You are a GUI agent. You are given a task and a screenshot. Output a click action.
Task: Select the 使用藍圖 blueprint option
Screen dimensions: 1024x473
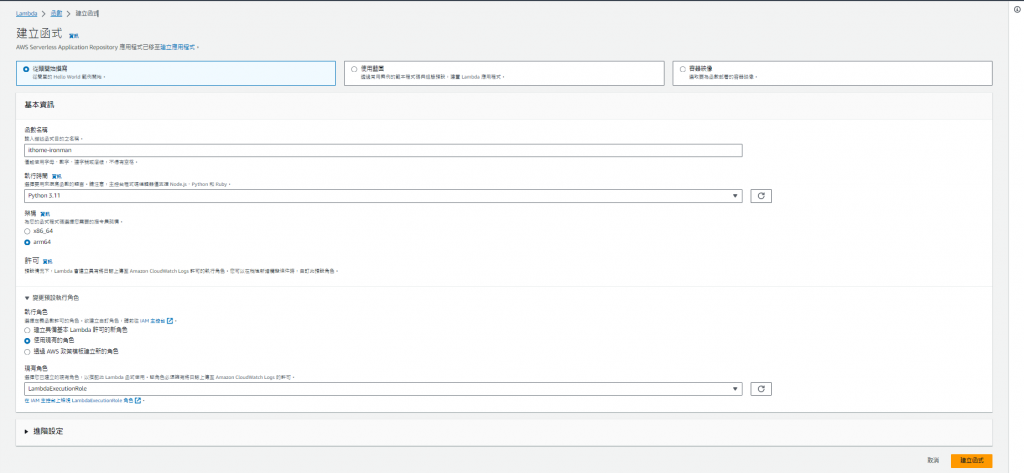click(502, 73)
